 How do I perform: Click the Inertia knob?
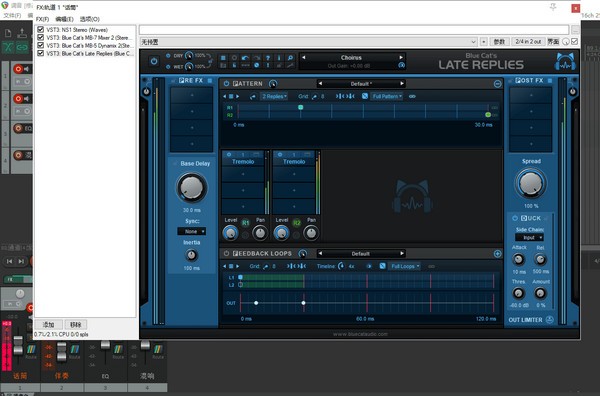(x=191, y=255)
